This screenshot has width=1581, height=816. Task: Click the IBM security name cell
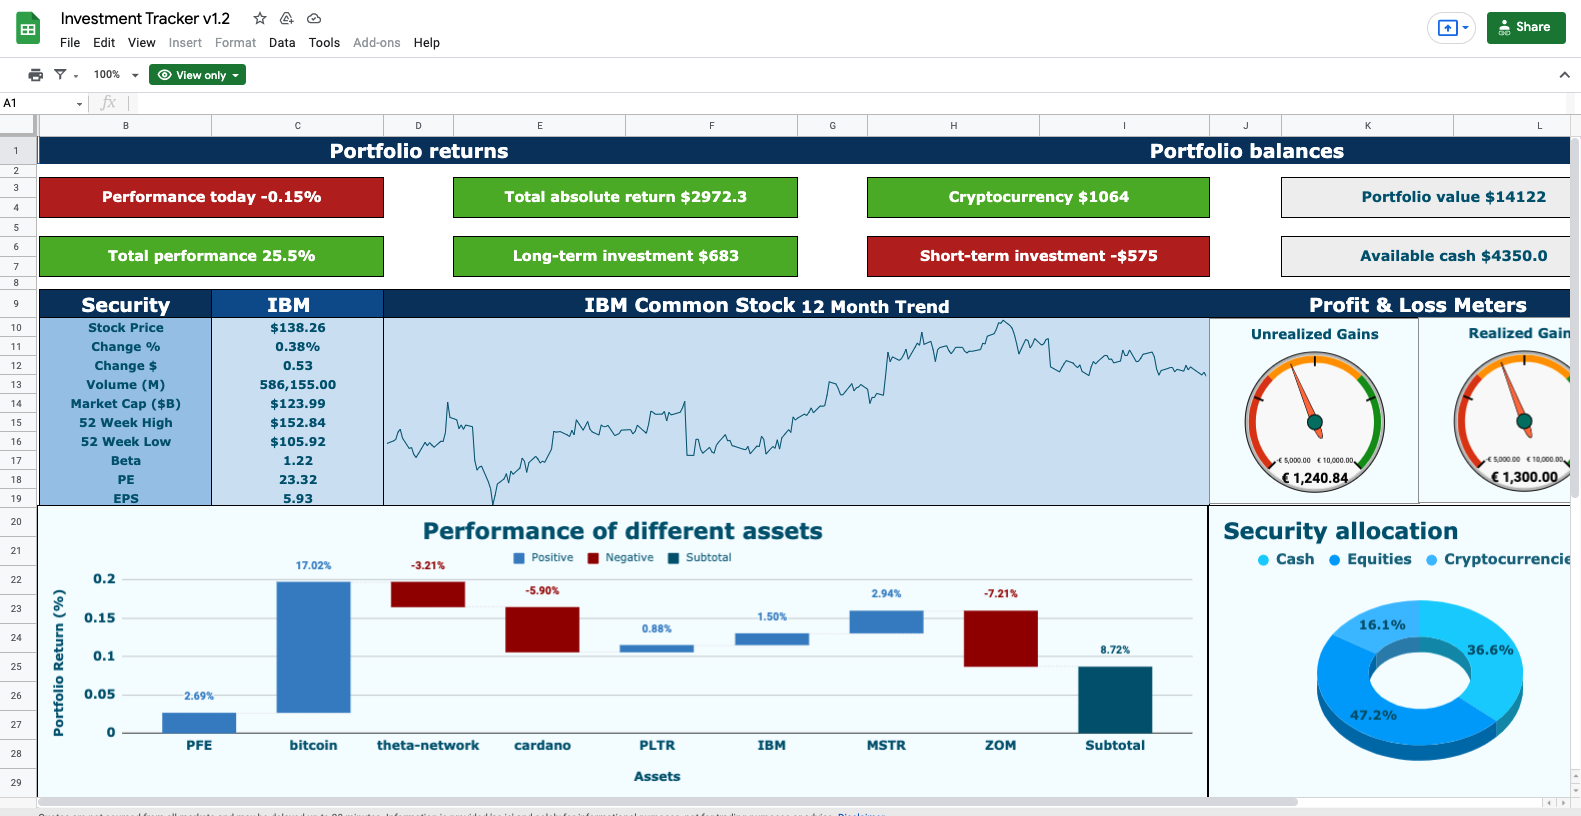(297, 304)
